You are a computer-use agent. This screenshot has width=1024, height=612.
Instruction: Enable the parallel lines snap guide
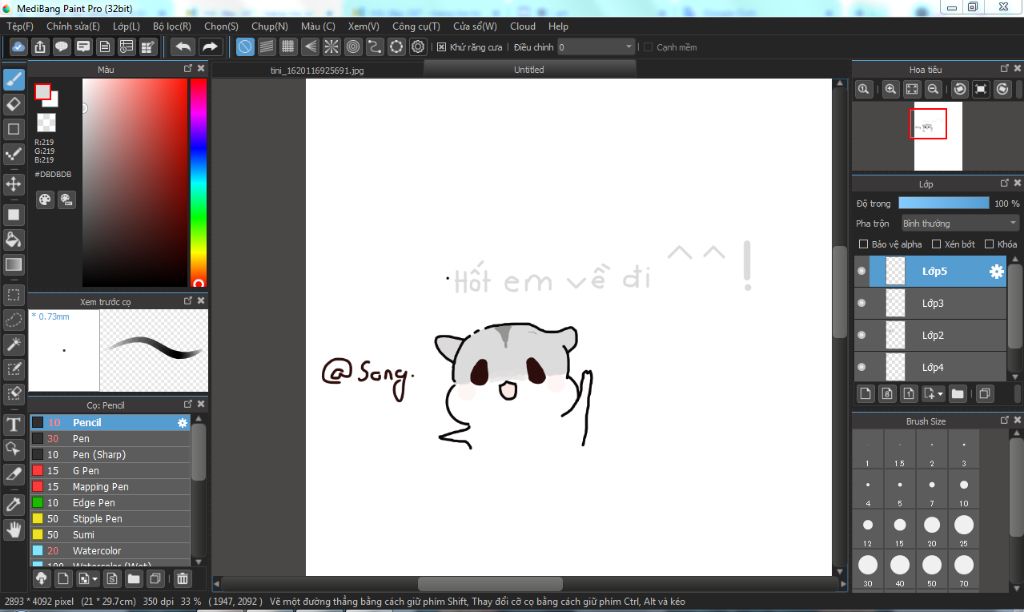pyautogui.click(x=266, y=47)
